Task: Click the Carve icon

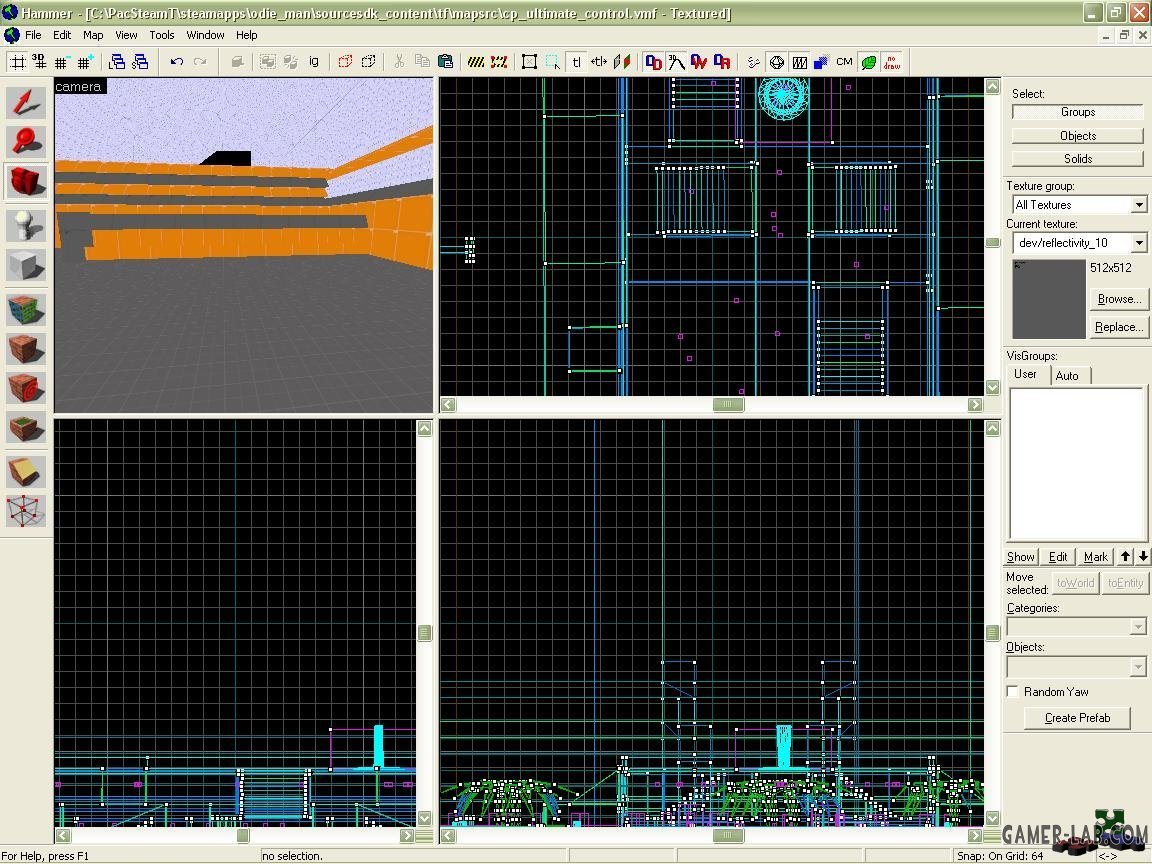Action: 237,62
